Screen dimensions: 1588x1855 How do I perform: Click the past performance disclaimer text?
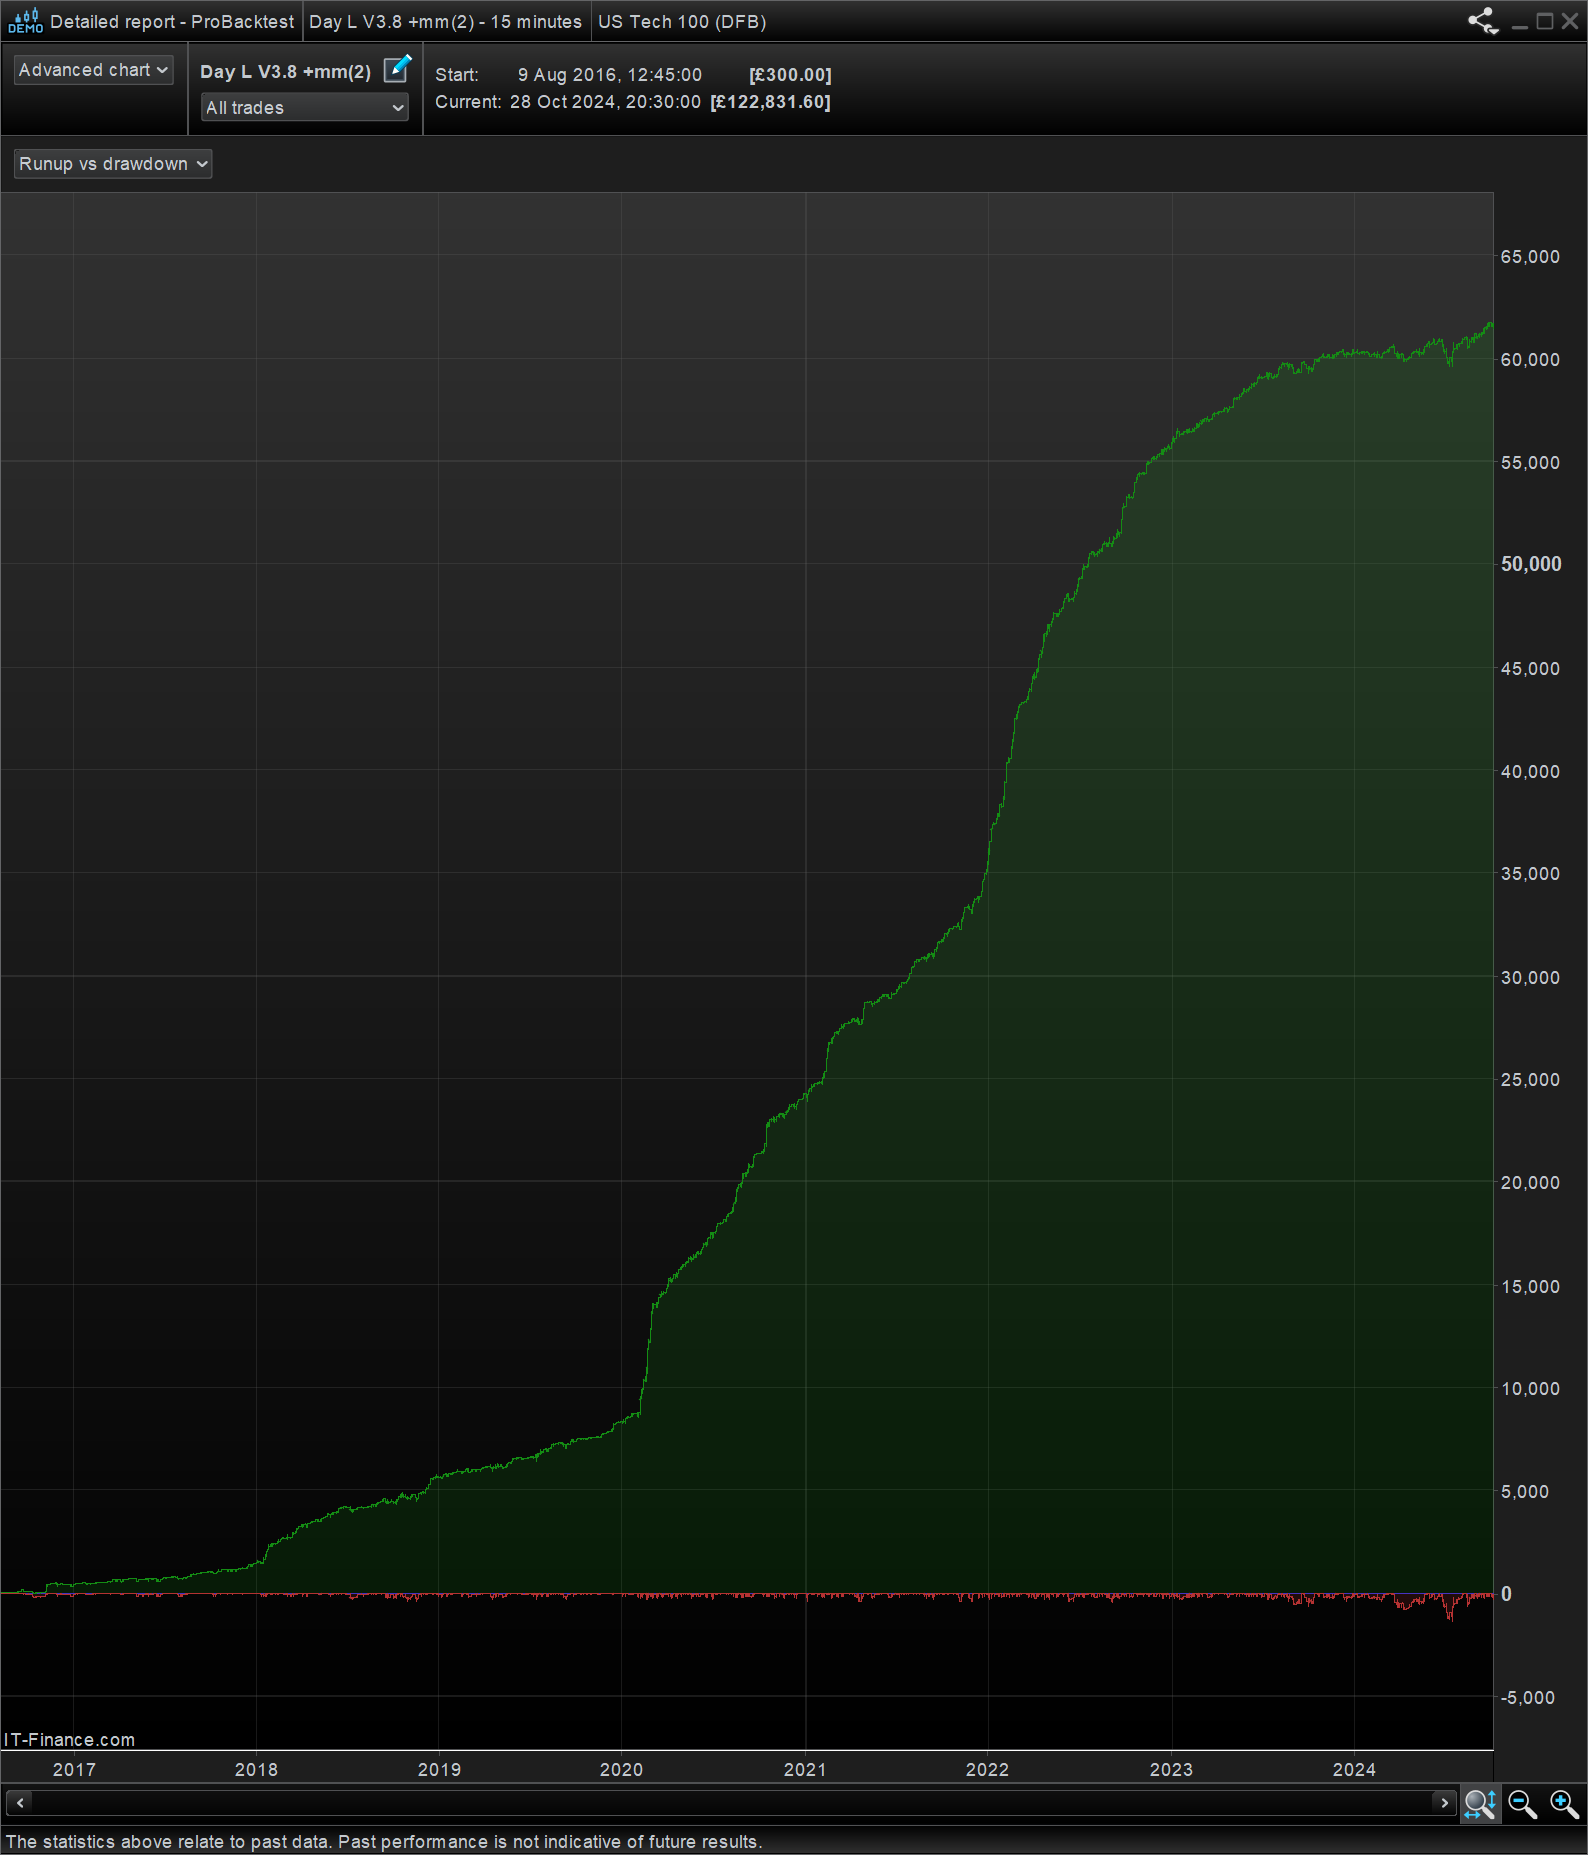coord(384,1842)
